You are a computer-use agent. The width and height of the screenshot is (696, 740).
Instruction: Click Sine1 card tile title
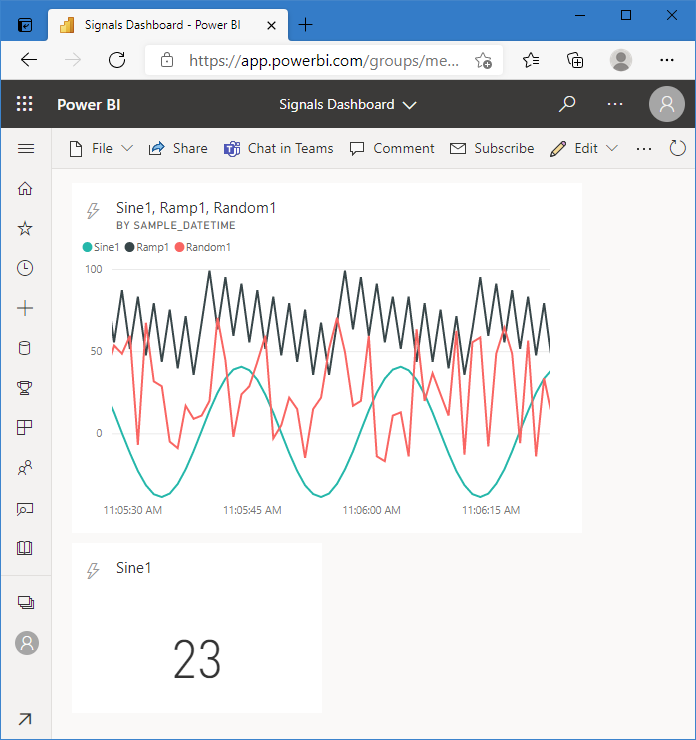[x=134, y=568]
